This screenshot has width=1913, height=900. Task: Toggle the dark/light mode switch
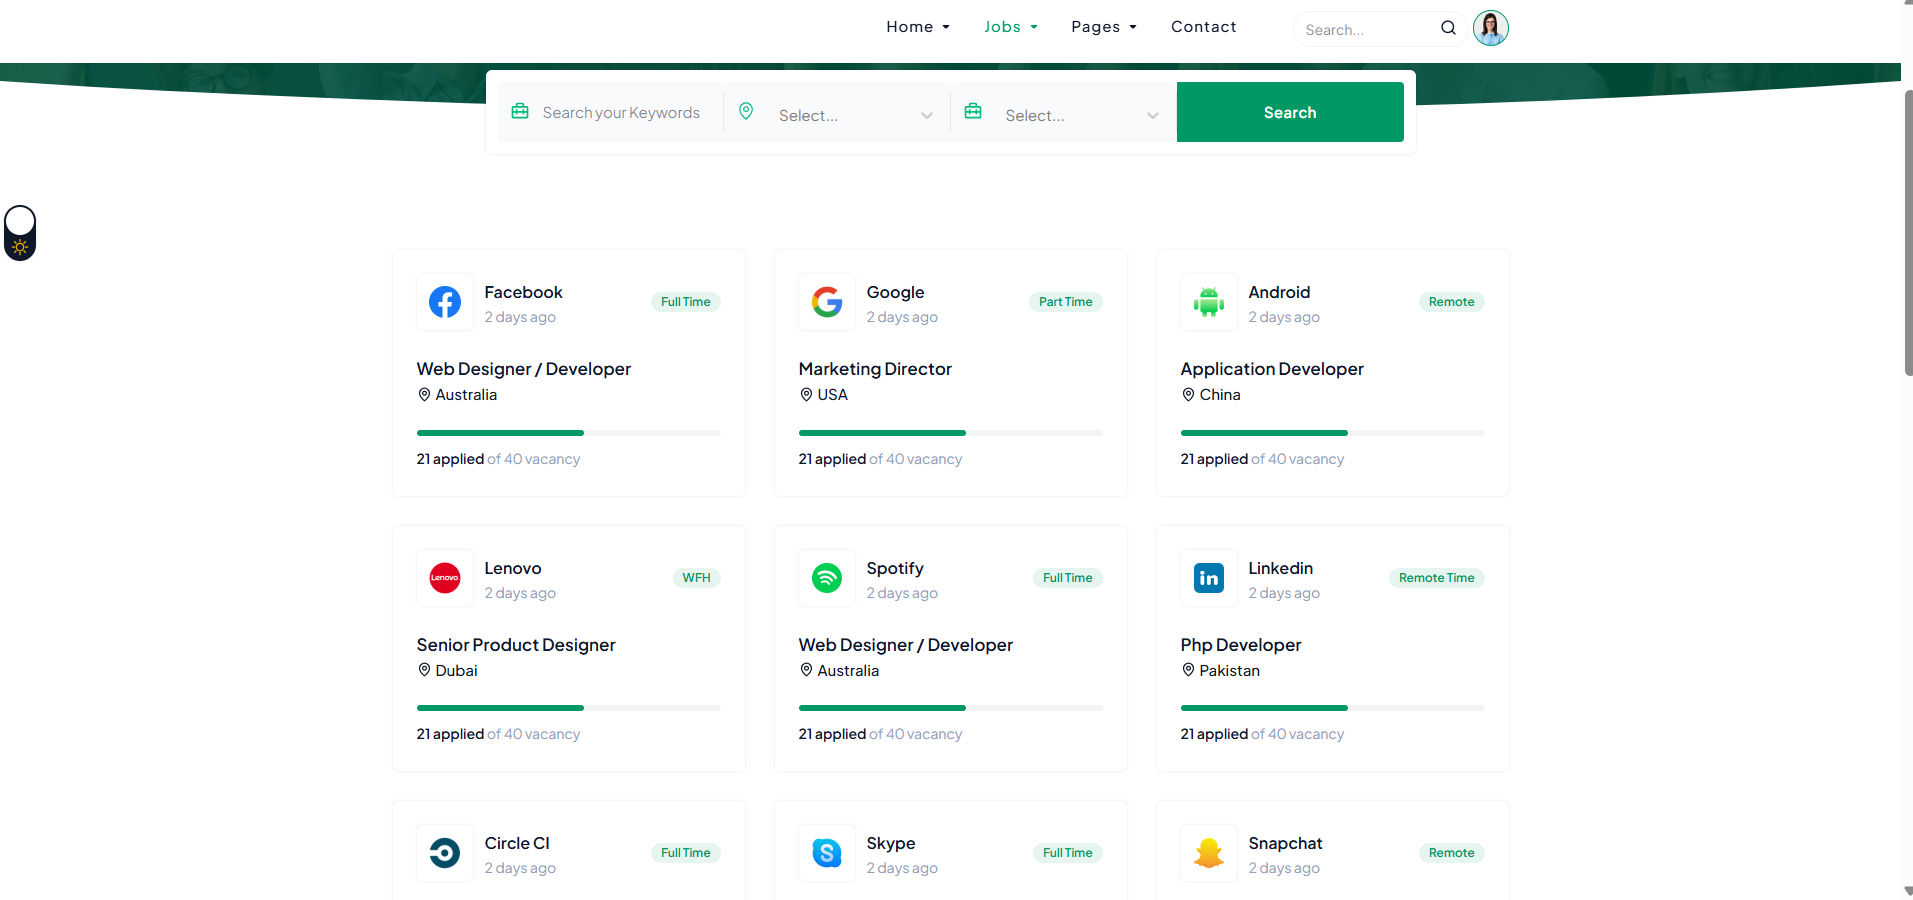20,233
